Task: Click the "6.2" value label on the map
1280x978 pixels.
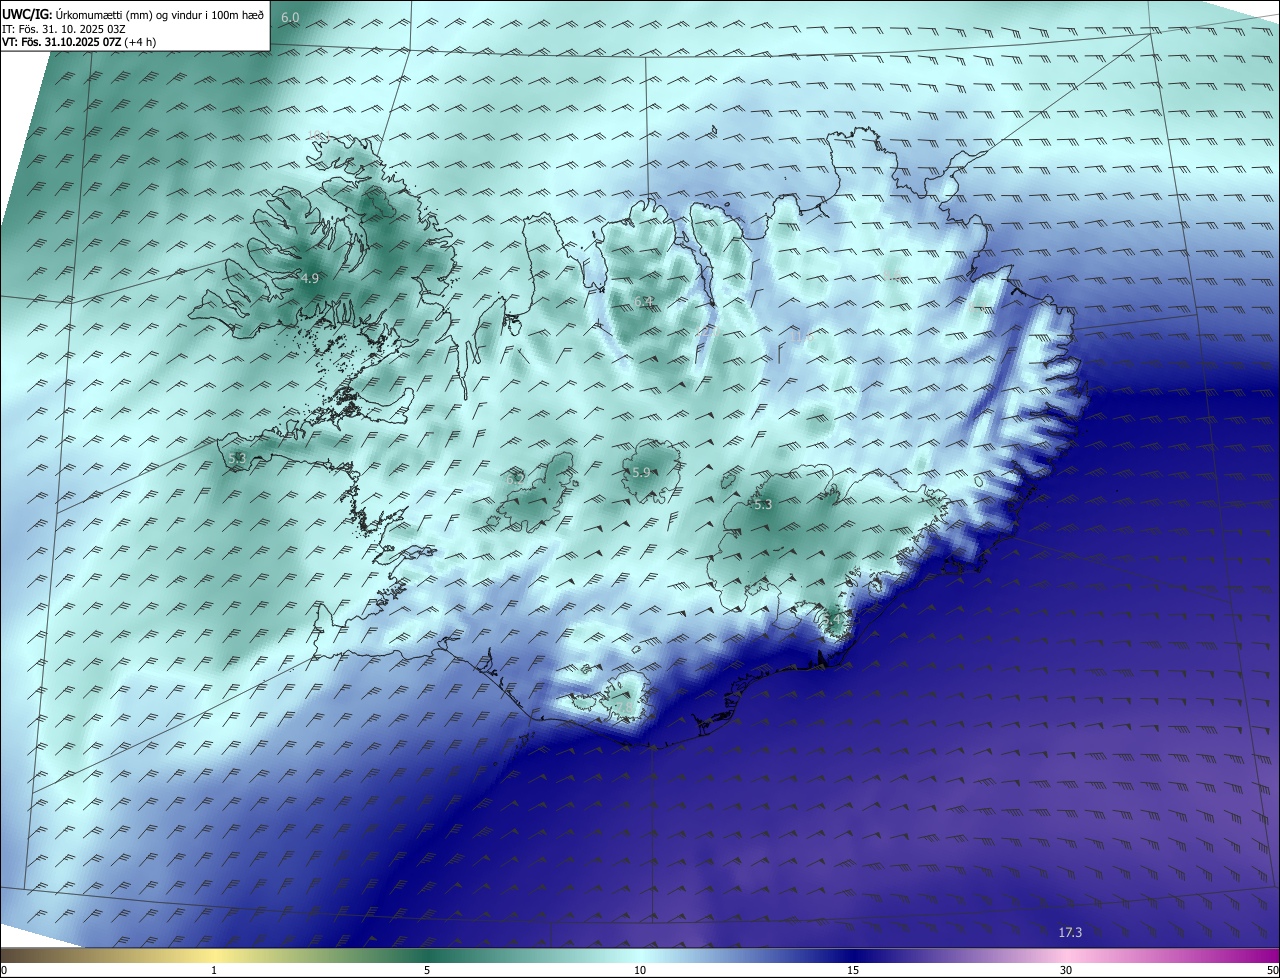Action: (515, 479)
